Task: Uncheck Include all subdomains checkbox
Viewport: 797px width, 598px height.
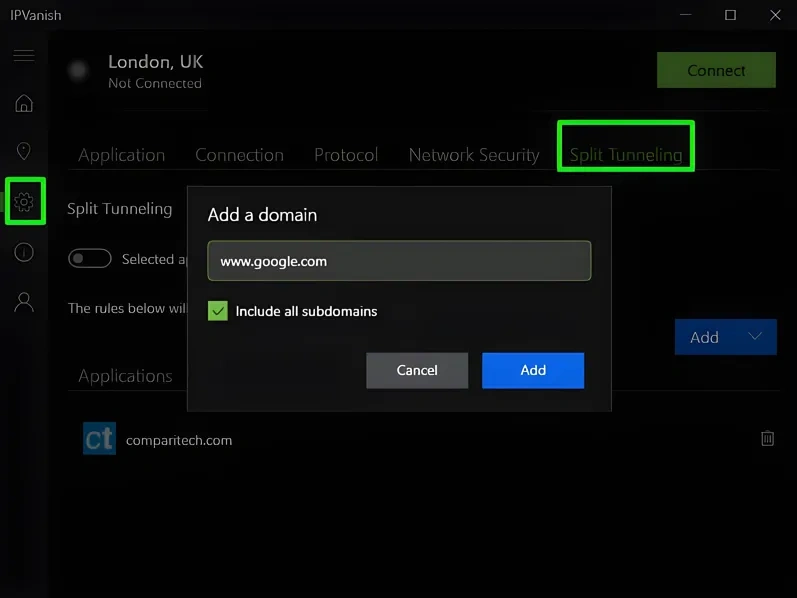Action: pyautogui.click(x=218, y=311)
